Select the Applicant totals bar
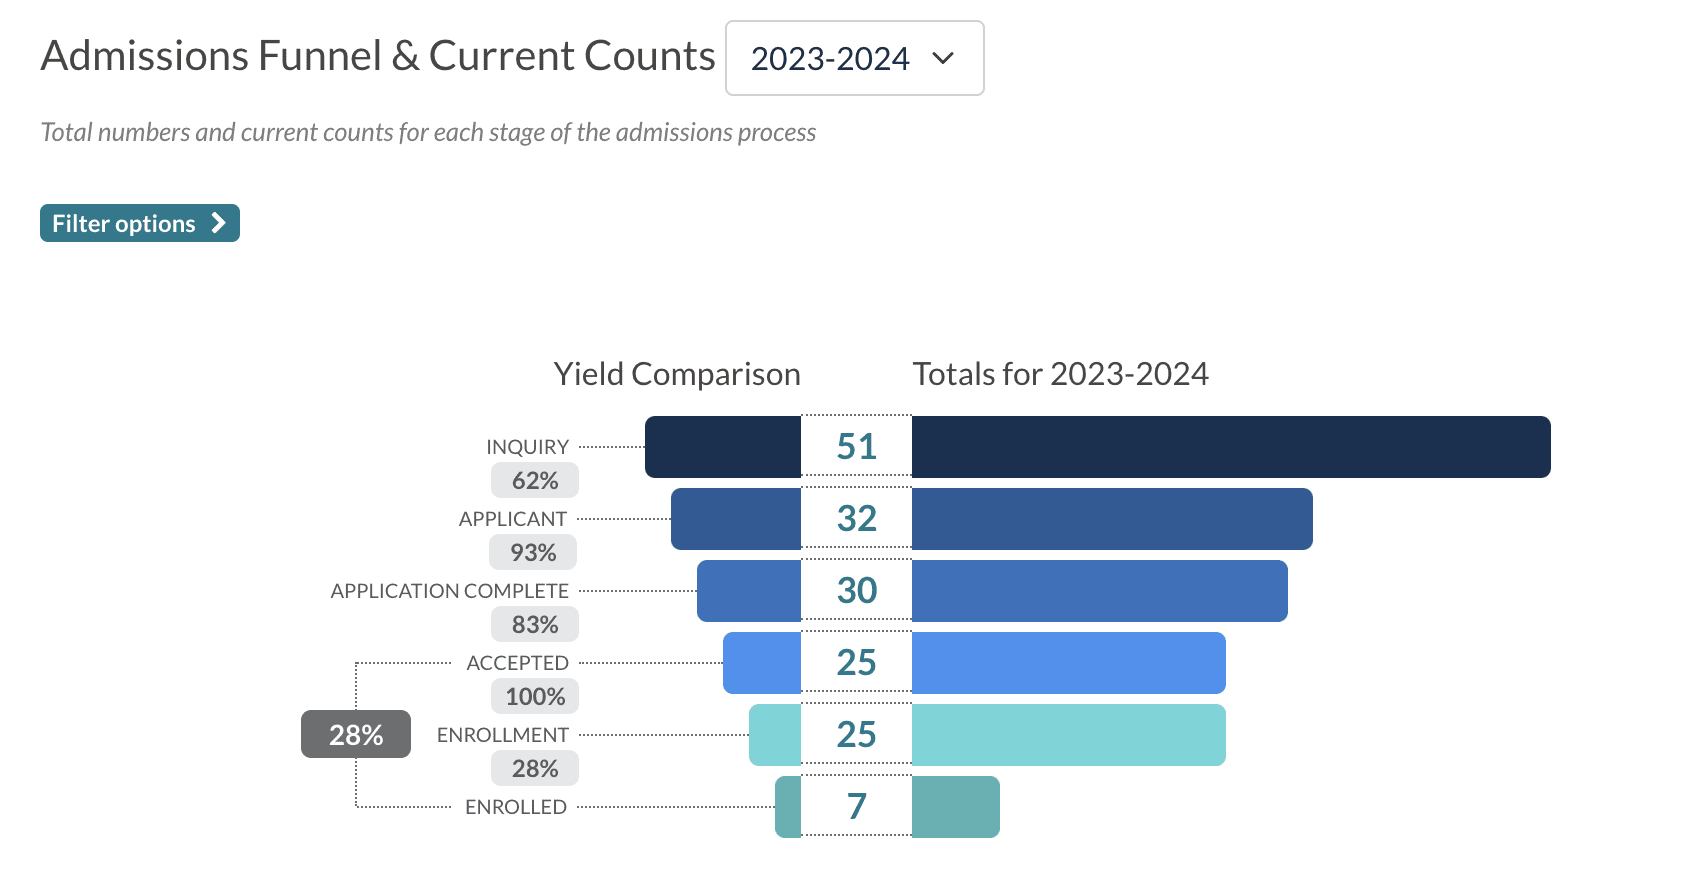The width and height of the screenshot is (1684, 878). (1111, 519)
